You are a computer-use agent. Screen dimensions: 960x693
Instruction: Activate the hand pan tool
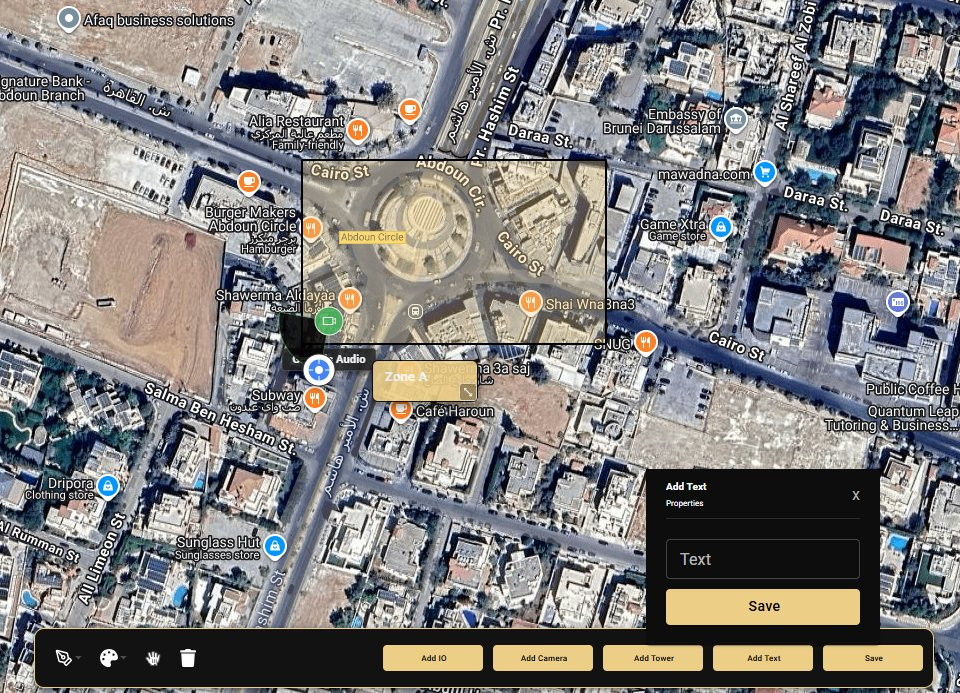pyautogui.click(x=154, y=658)
